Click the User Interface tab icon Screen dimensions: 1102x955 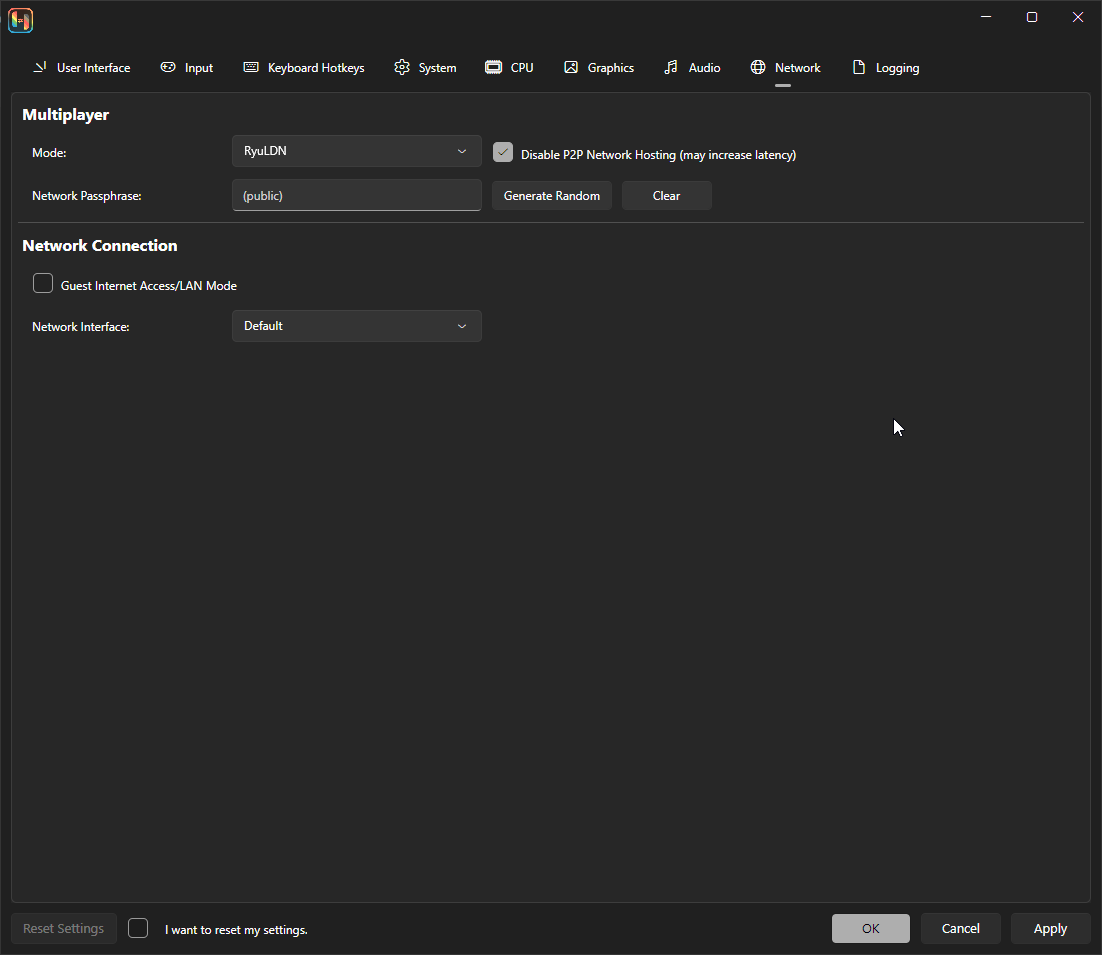(40, 67)
